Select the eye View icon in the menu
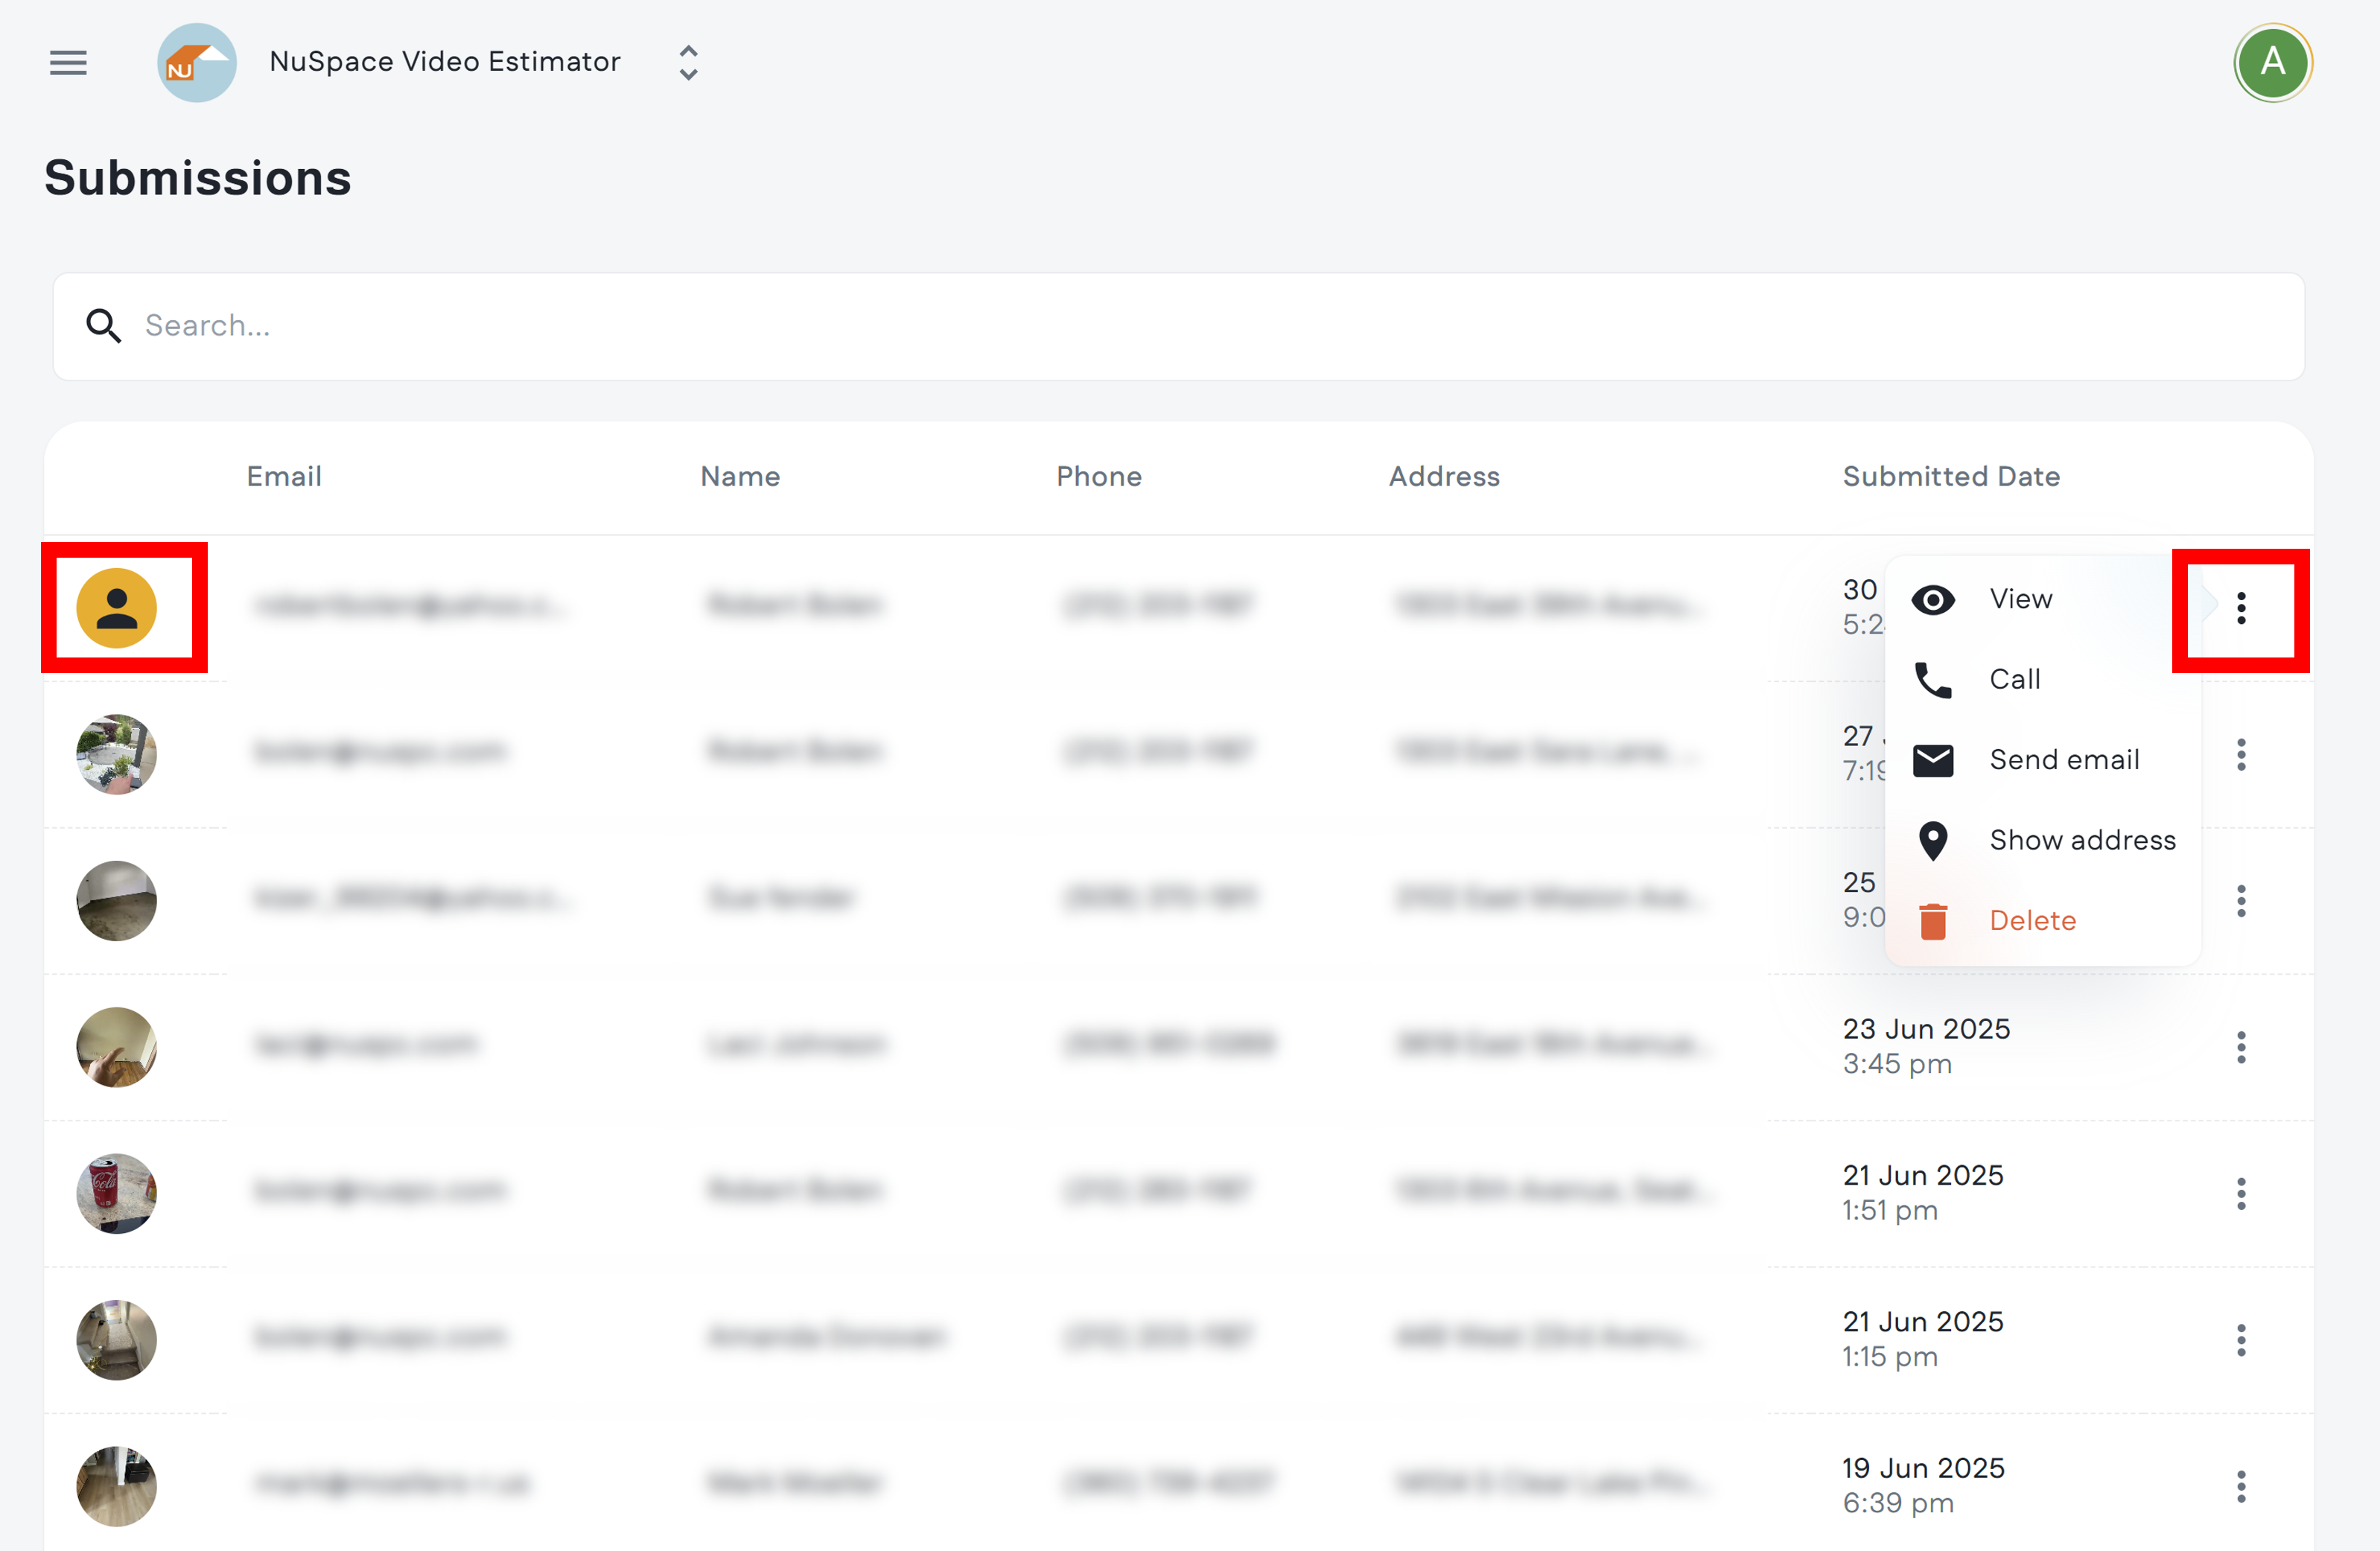This screenshot has width=2380, height=1551. [x=1935, y=599]
